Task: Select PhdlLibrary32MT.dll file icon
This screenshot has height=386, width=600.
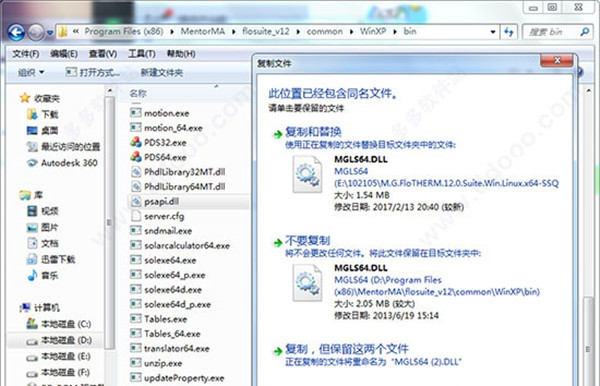Action: coord(136,172)
